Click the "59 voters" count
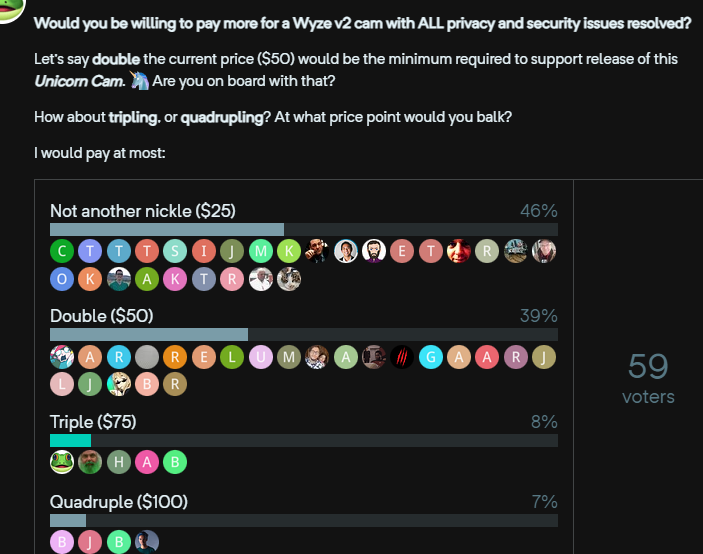This screenshot has height=554, width=703. tap(647, 378)
